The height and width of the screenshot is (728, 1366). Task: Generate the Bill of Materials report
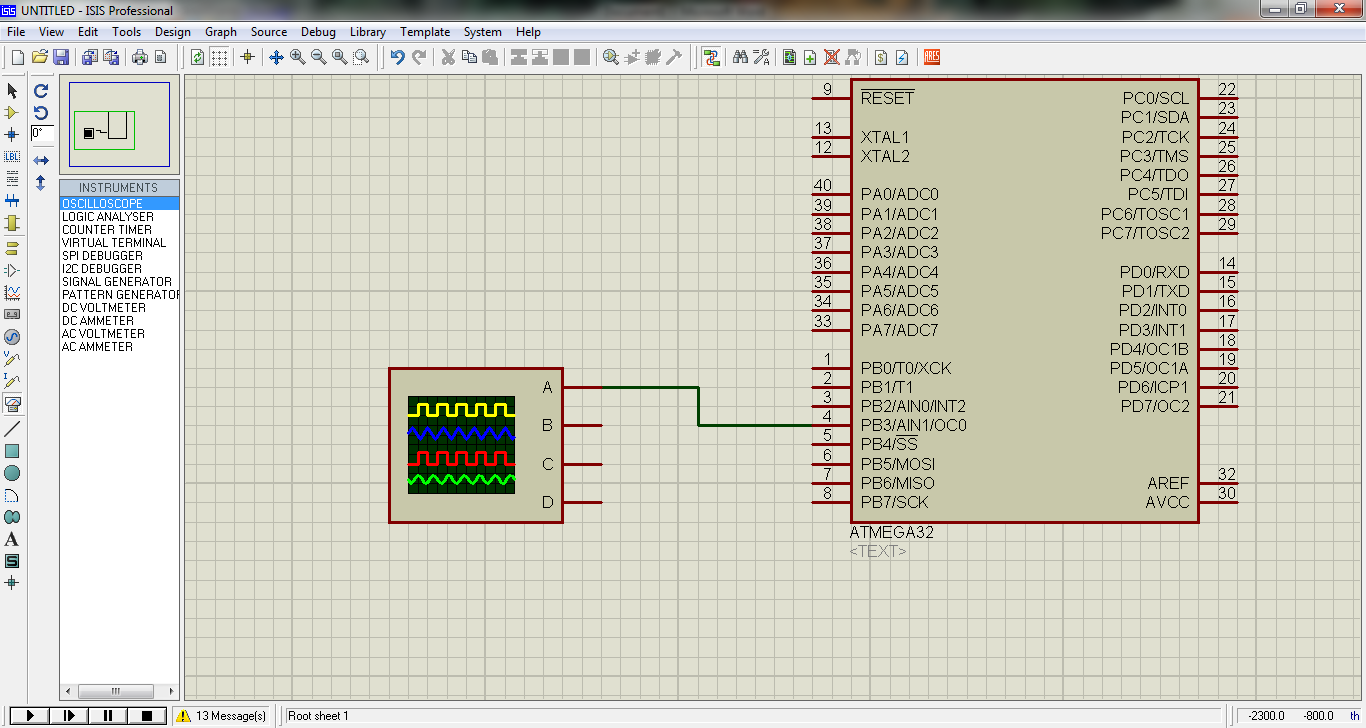[881, 57]
